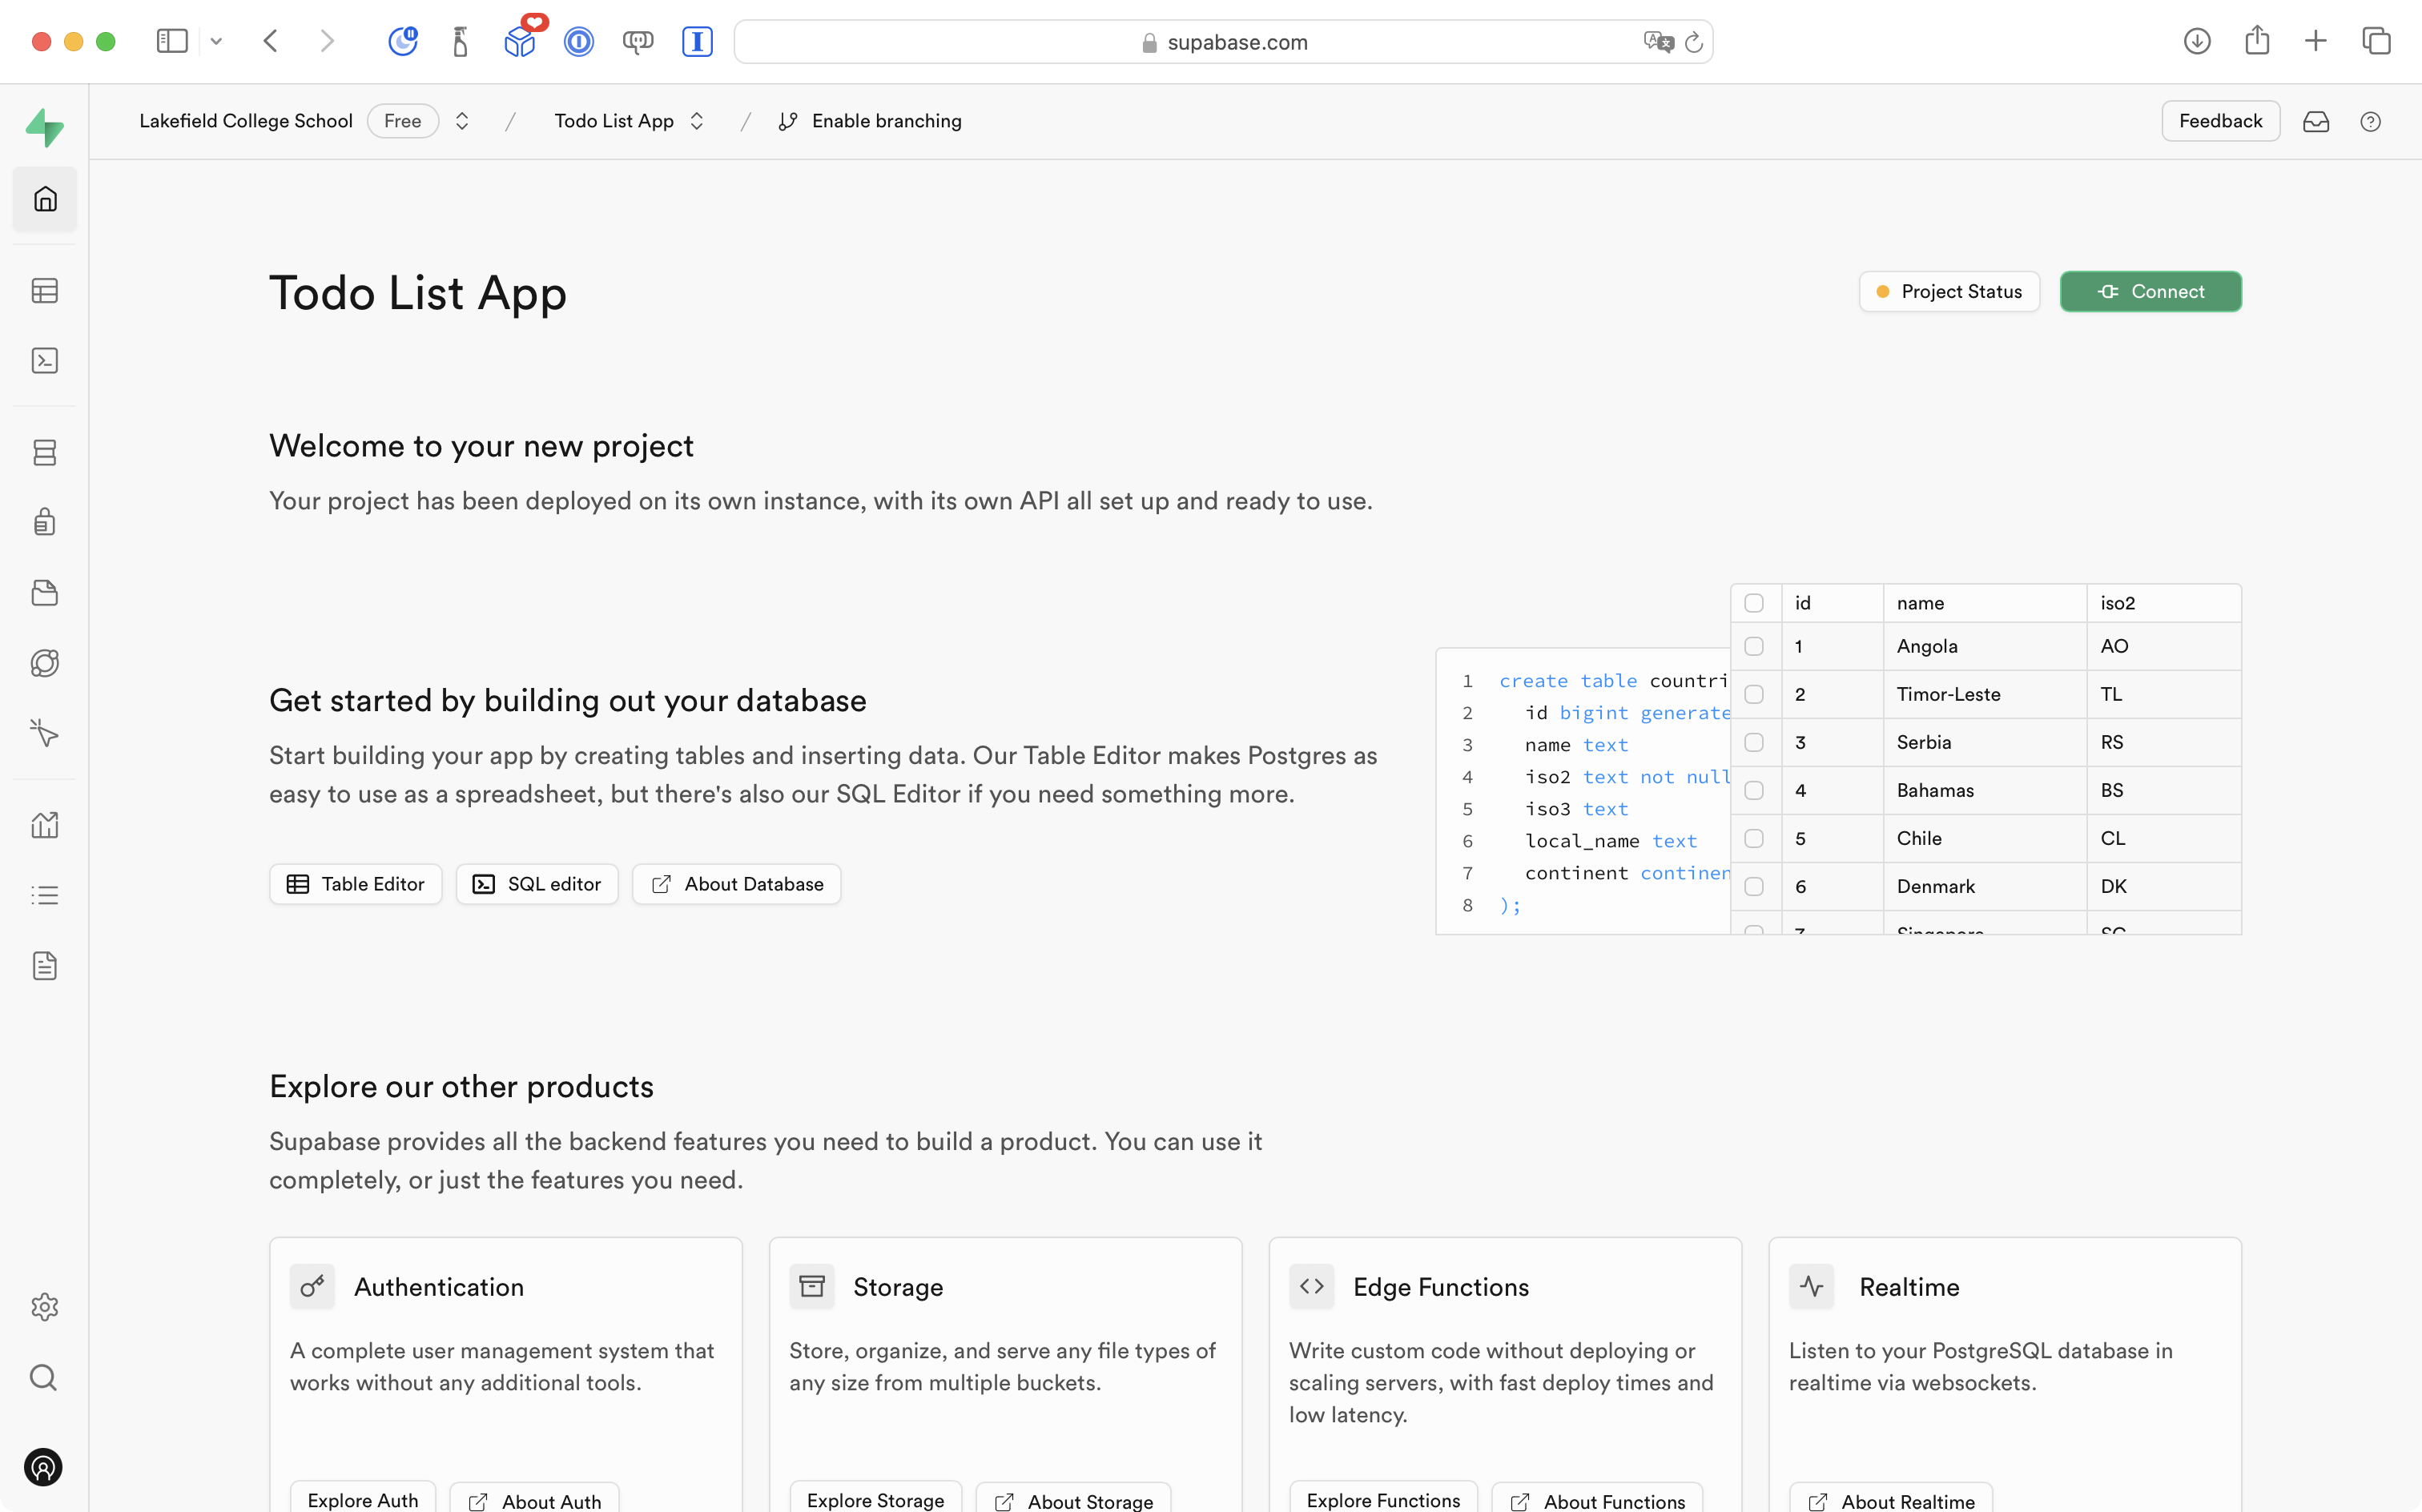Open the Realtime cursor sidebar icon
This screenshot has width=2422, height=1512.
point(45,733)
